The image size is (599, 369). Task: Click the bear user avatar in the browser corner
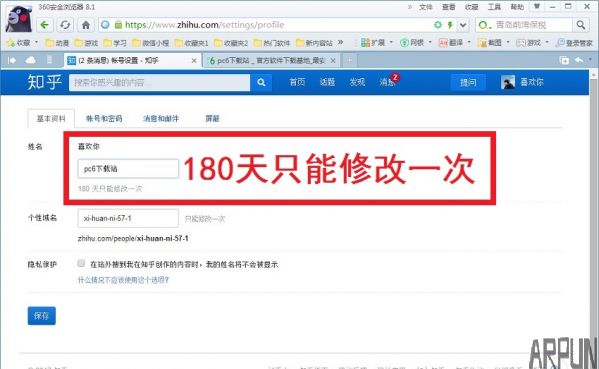coord(19,19)
